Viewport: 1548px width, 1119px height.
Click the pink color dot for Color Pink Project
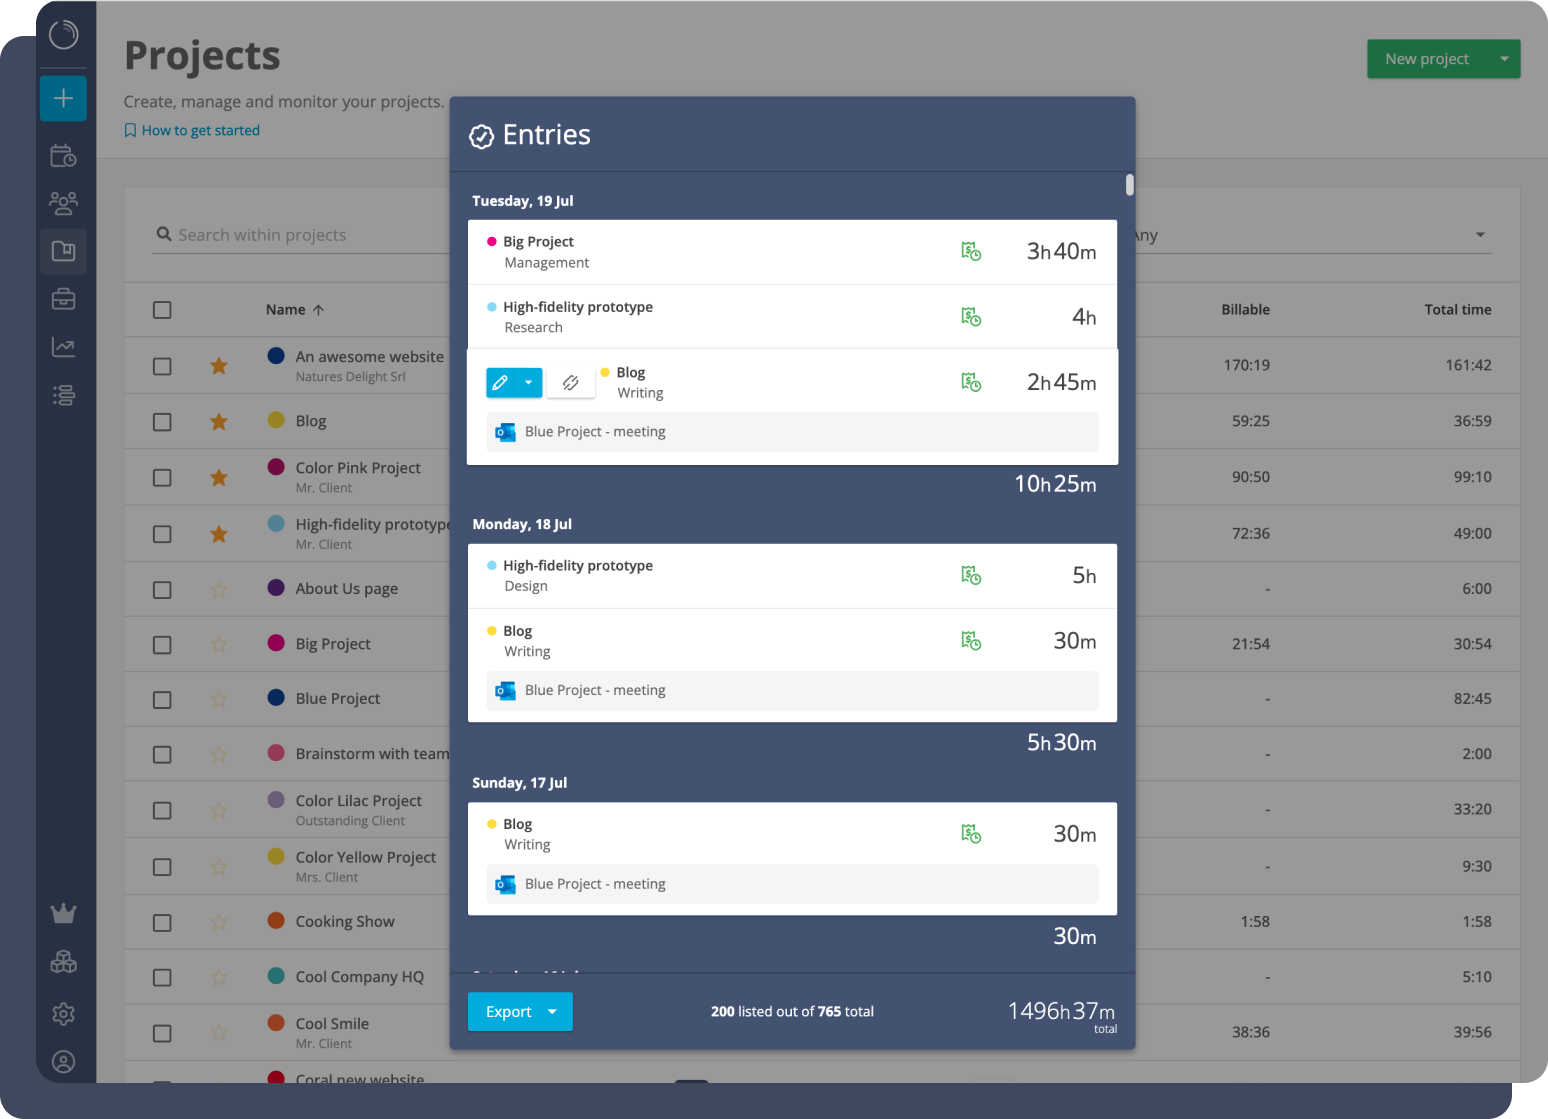pyautogui.click(x=275, y=467)
